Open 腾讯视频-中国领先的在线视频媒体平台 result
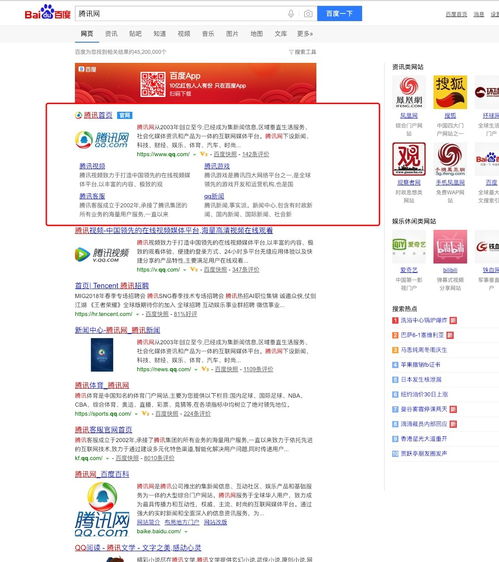Image resolution: width=499 pixels, height=562 pixels. 174,230
